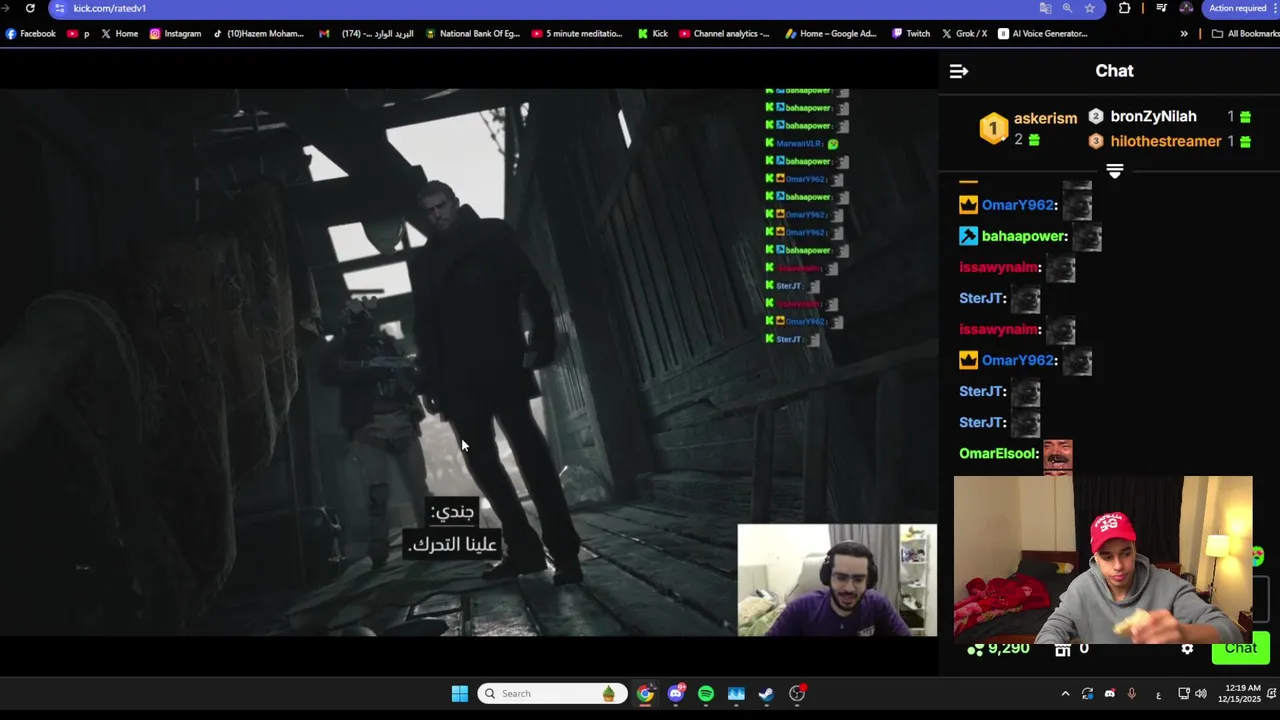1280x720 pixels.
Task: Click the zoom magnifier icon in address bar
Action: pyautogui.click(x=1067, y=8)
